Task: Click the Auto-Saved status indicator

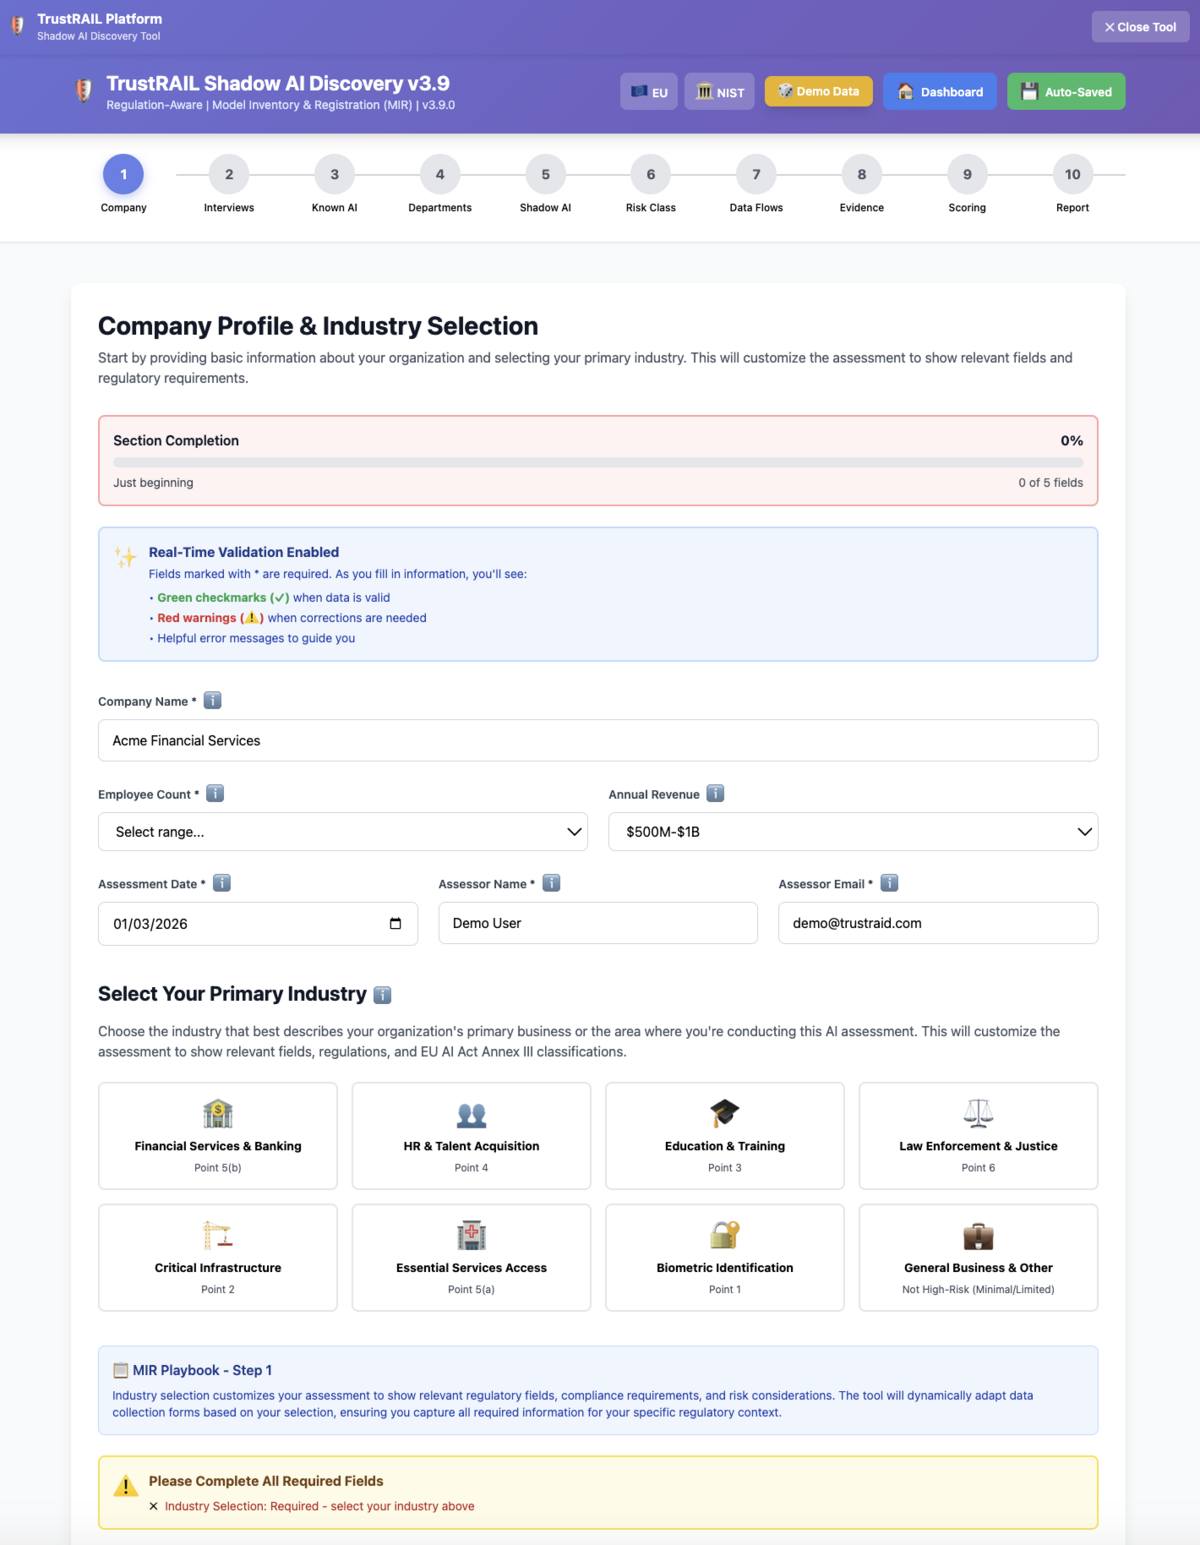Action: tap(1066, 91)
